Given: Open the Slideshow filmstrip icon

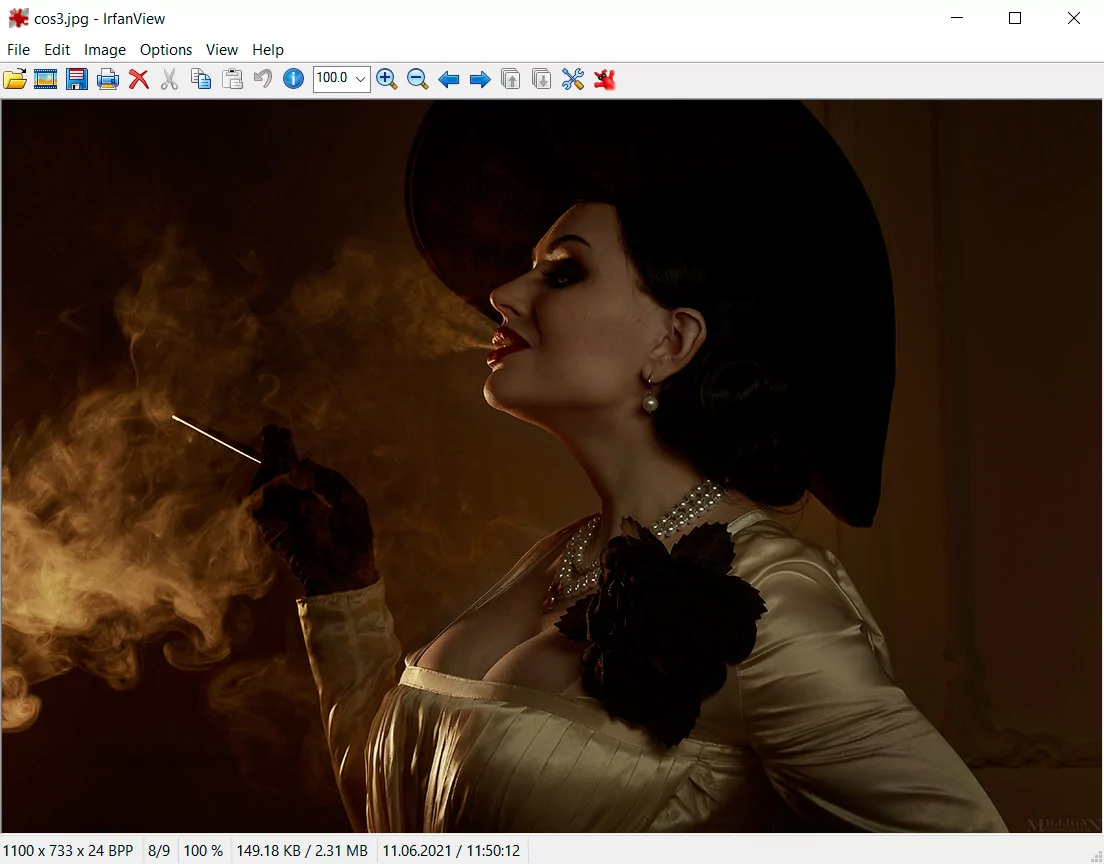Looking at the screenshot, I should click(46, 79).
